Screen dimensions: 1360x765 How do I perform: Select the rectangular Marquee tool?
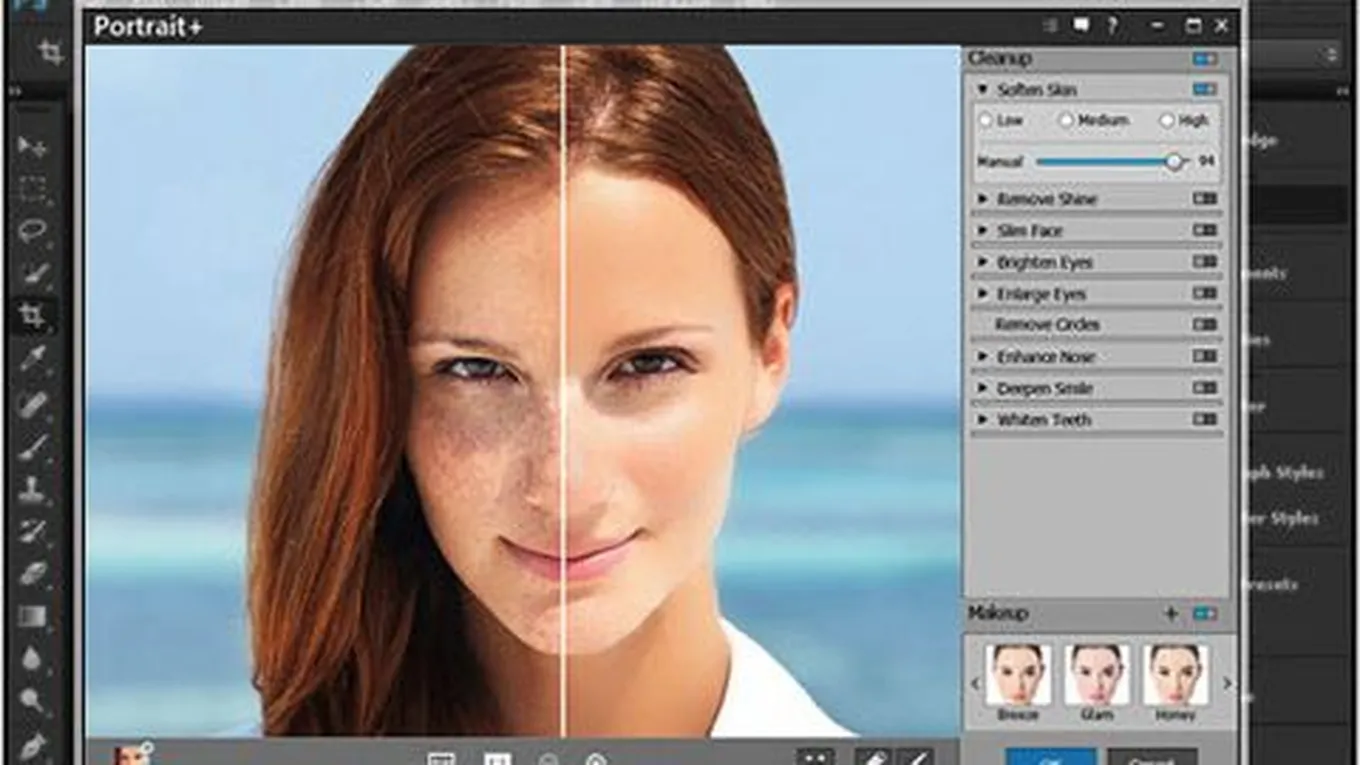tap(32, 188)
